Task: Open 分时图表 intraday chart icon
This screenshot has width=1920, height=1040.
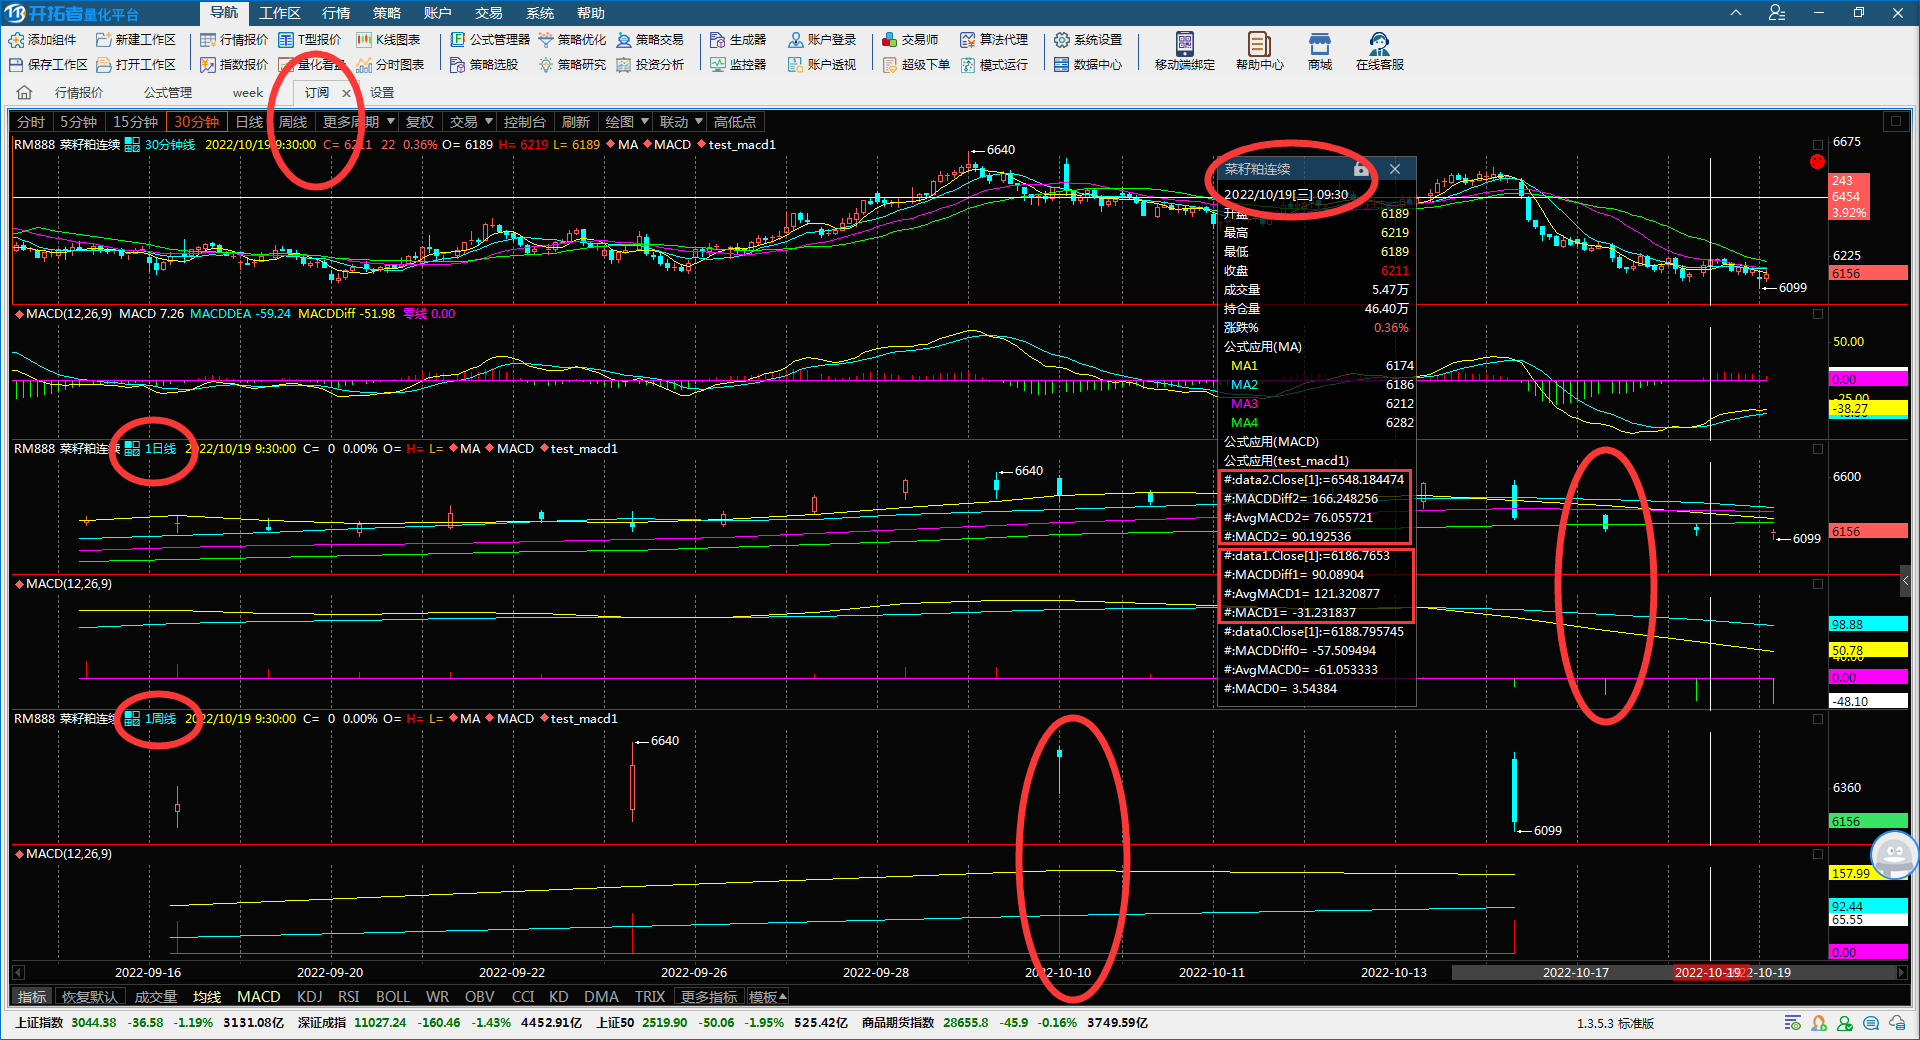Action: pyautogui.click(x=364, y=65)
